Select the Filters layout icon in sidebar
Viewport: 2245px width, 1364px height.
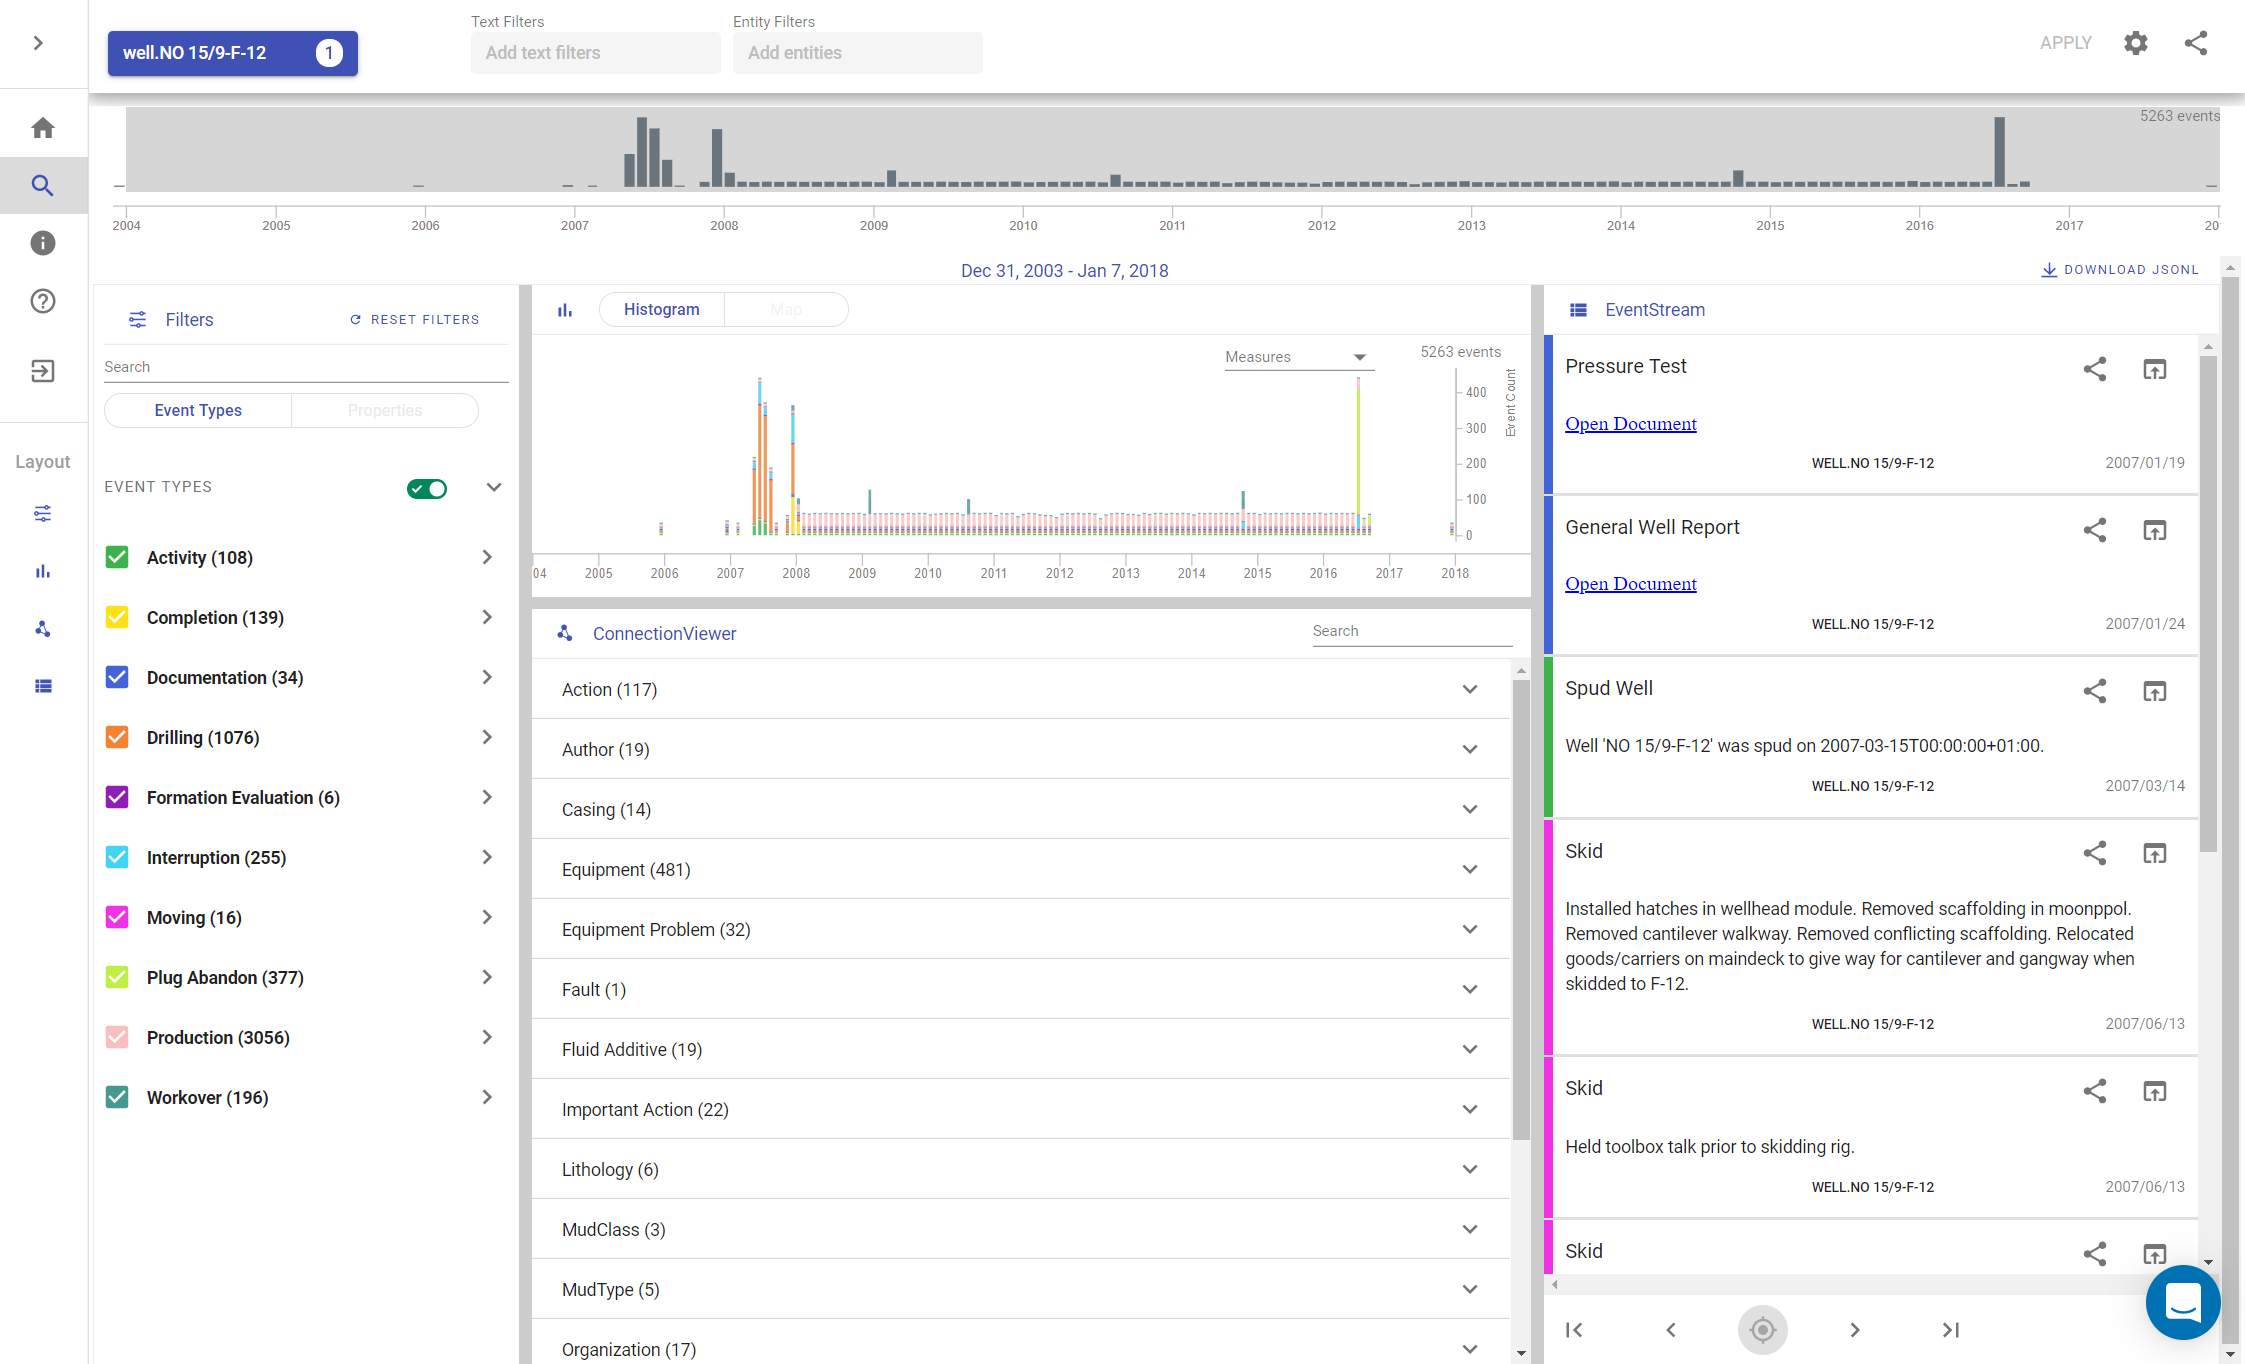42,514
